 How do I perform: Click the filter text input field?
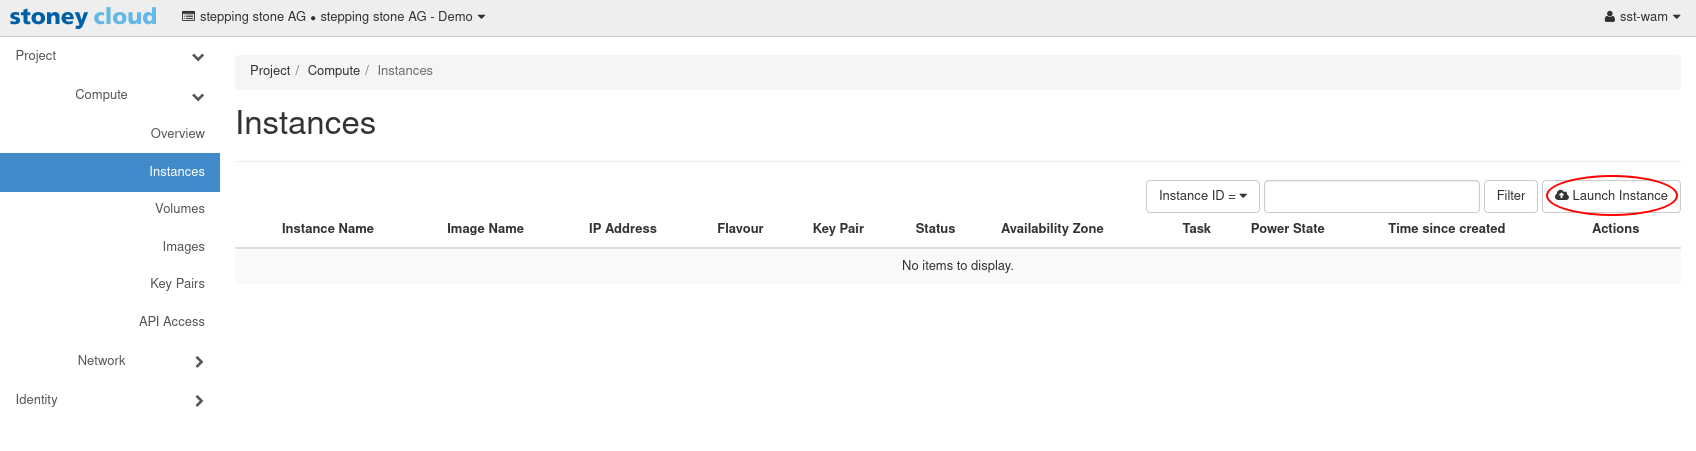(x=1371, y=196)
